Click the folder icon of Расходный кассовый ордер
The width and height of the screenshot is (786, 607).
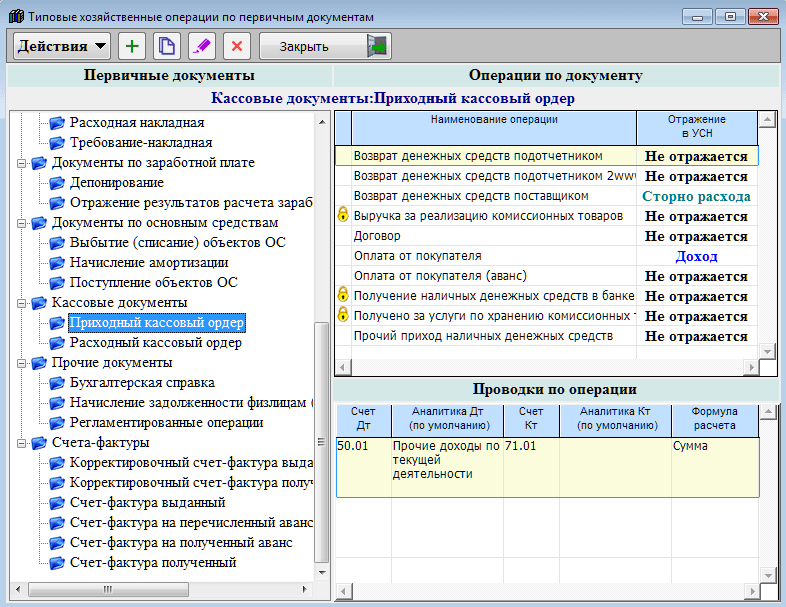point(57,343)
